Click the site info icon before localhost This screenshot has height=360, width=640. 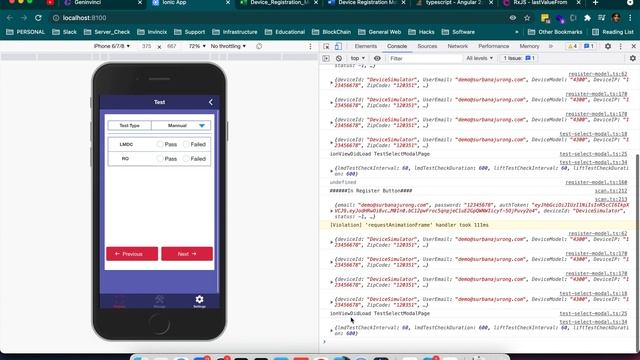click(56, 18)
